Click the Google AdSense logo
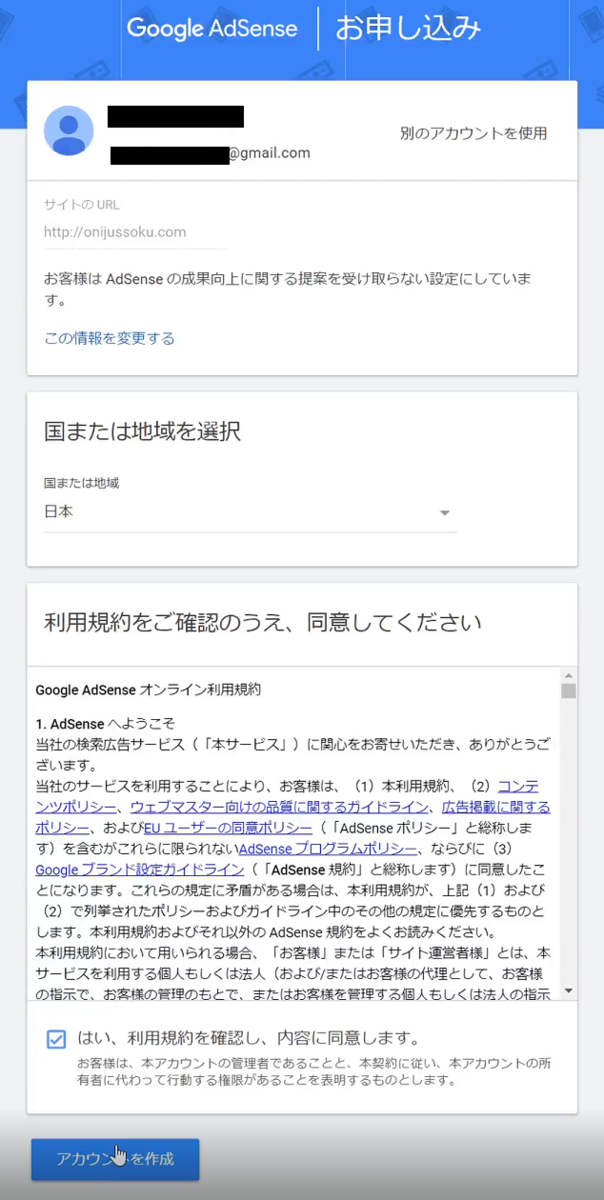604x1200 pixels. [x=212, y=28]
